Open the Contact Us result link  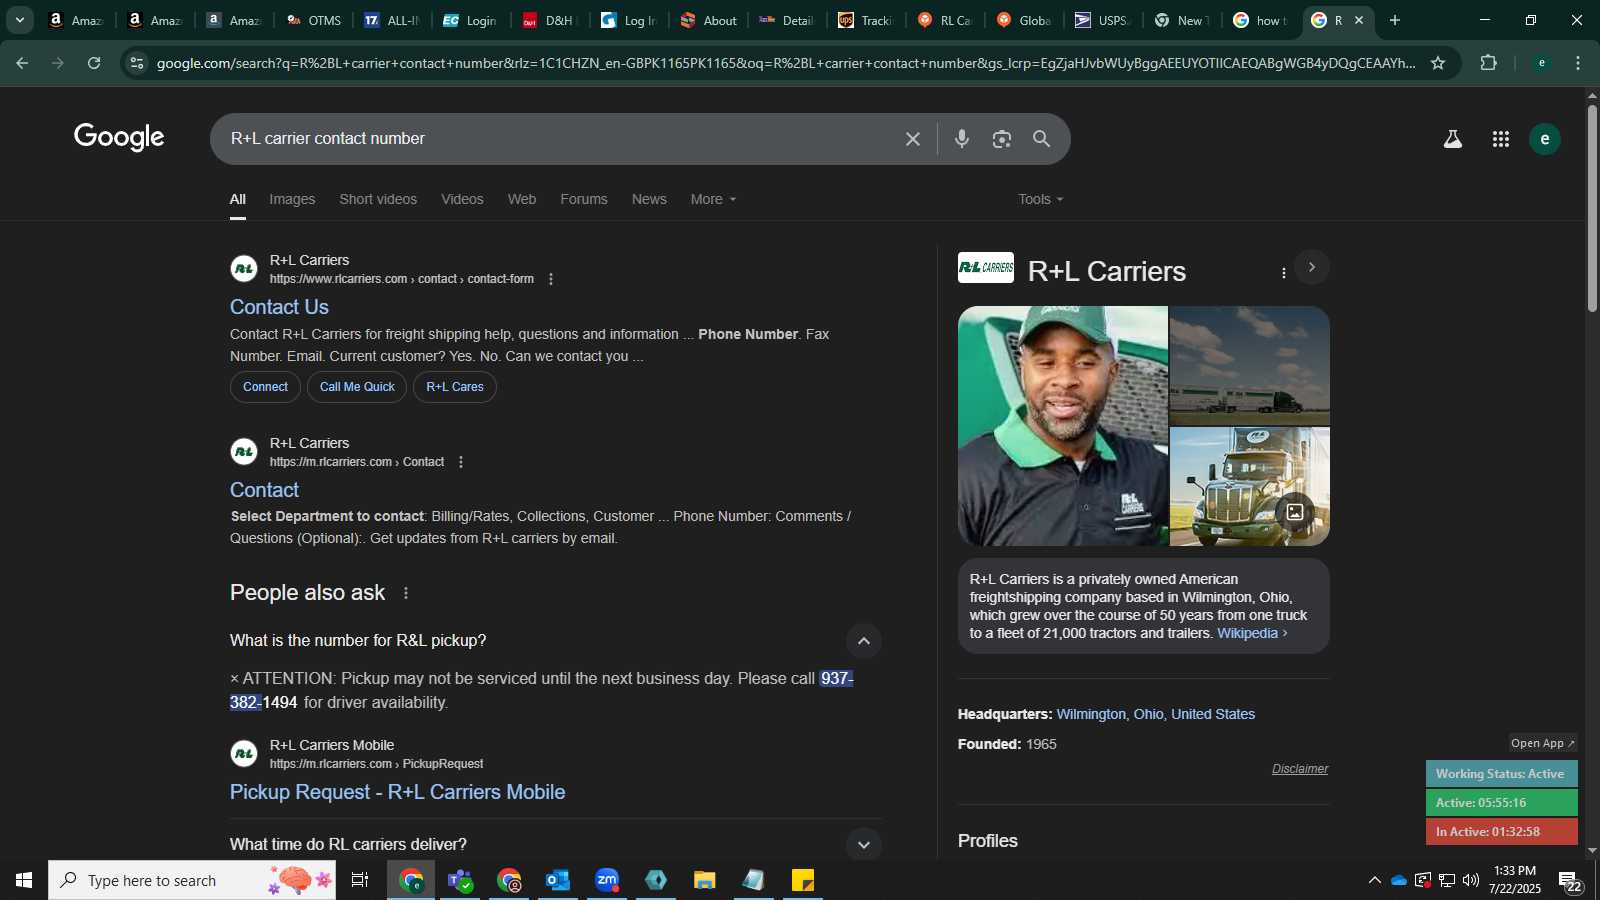click(x=279, y=307)
